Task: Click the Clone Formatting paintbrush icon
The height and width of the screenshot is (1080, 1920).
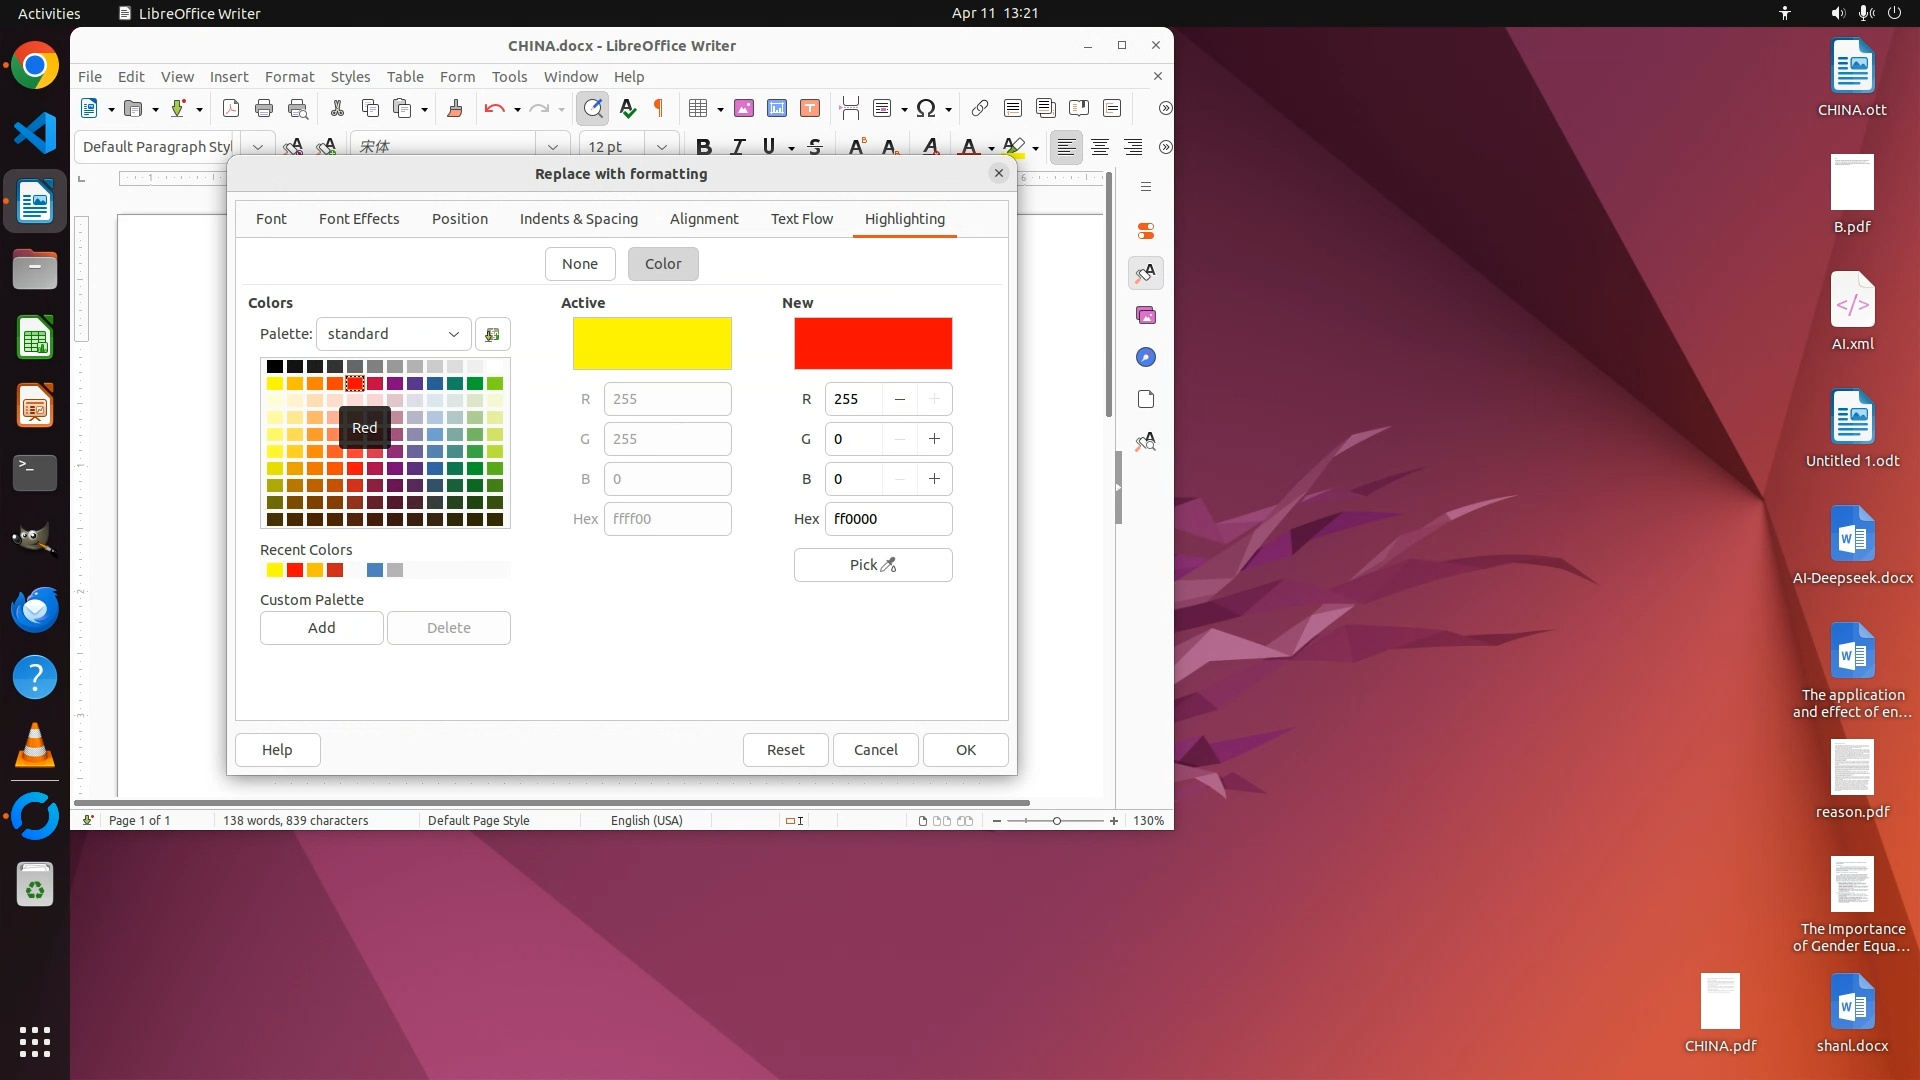Action: tap(455, 108)
